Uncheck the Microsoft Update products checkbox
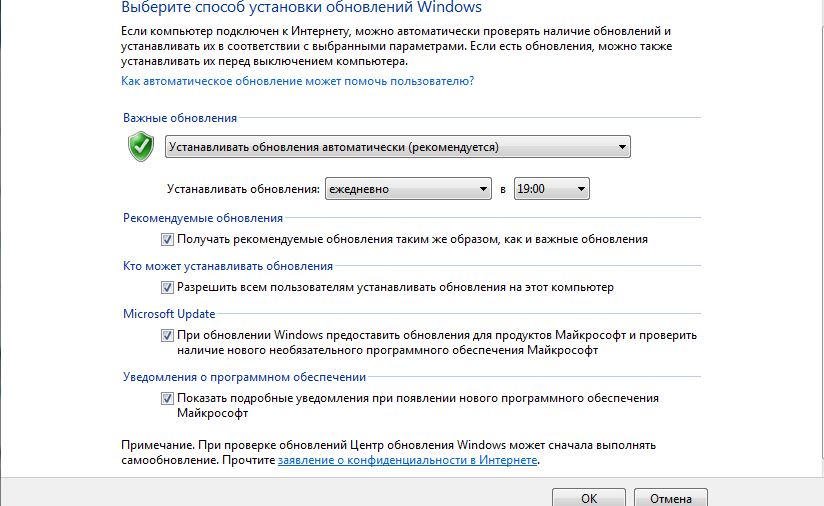824x506 pixels. [x=167, y=335]
